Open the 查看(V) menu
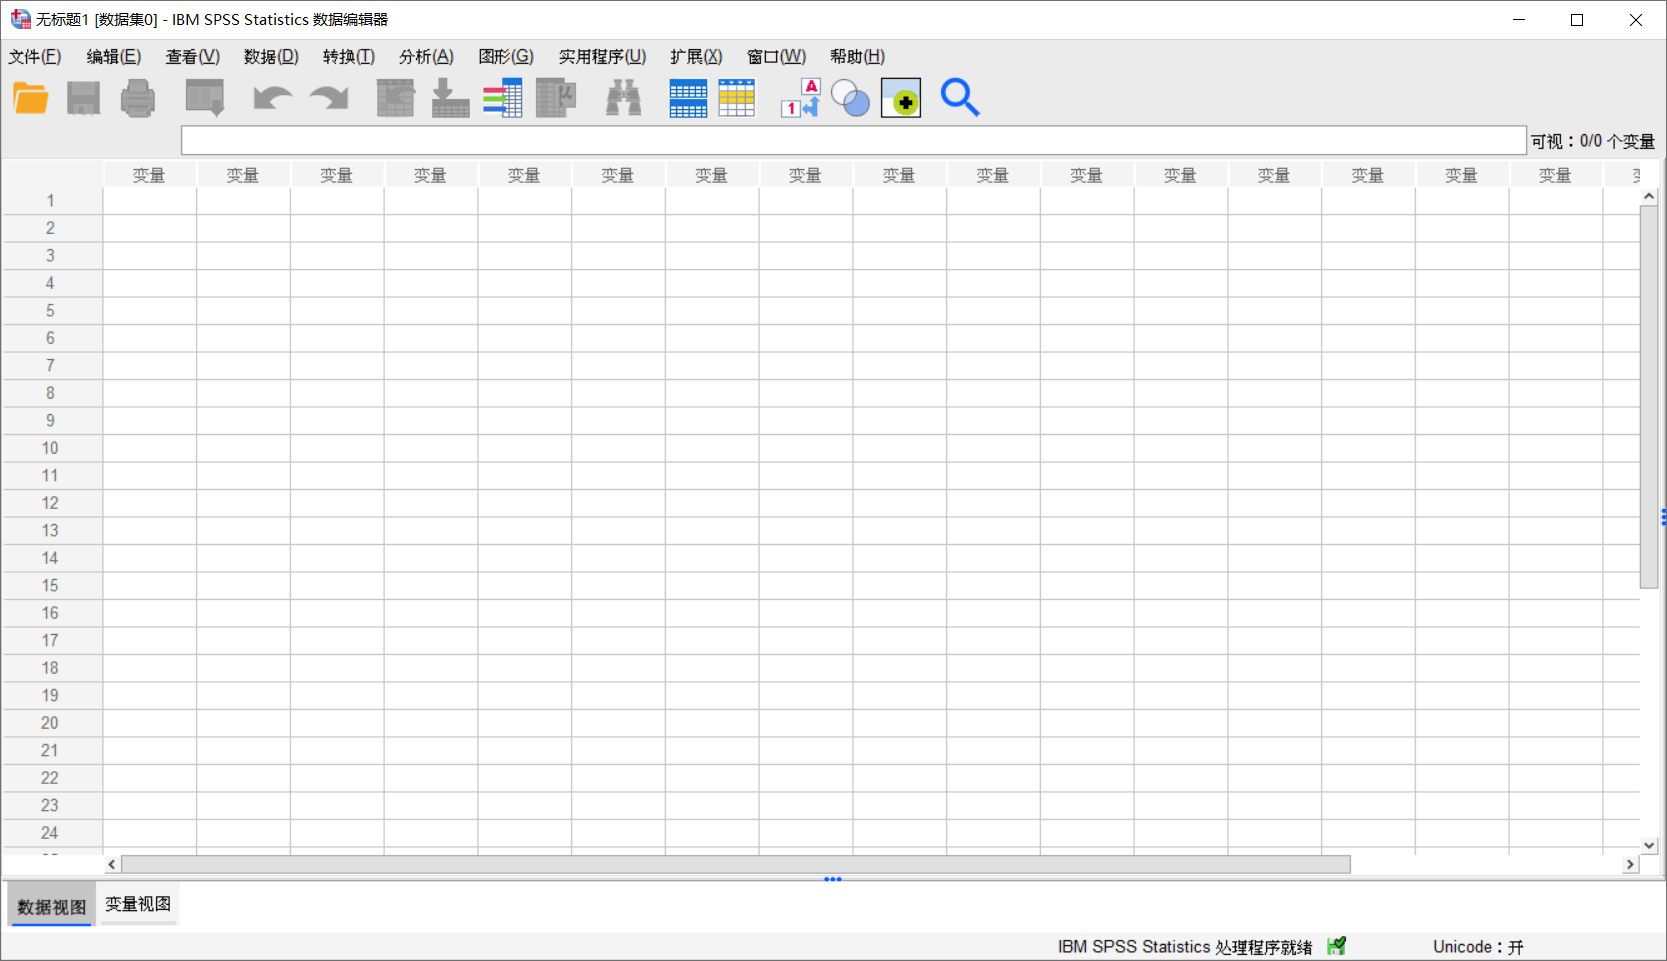Viewport: 1667px width, 961px height. click(x=193, y=57)
